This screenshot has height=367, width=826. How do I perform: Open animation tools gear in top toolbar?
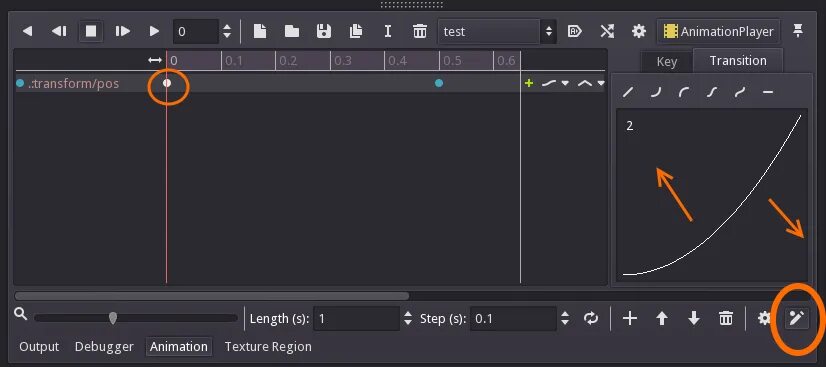pos(638,32)
